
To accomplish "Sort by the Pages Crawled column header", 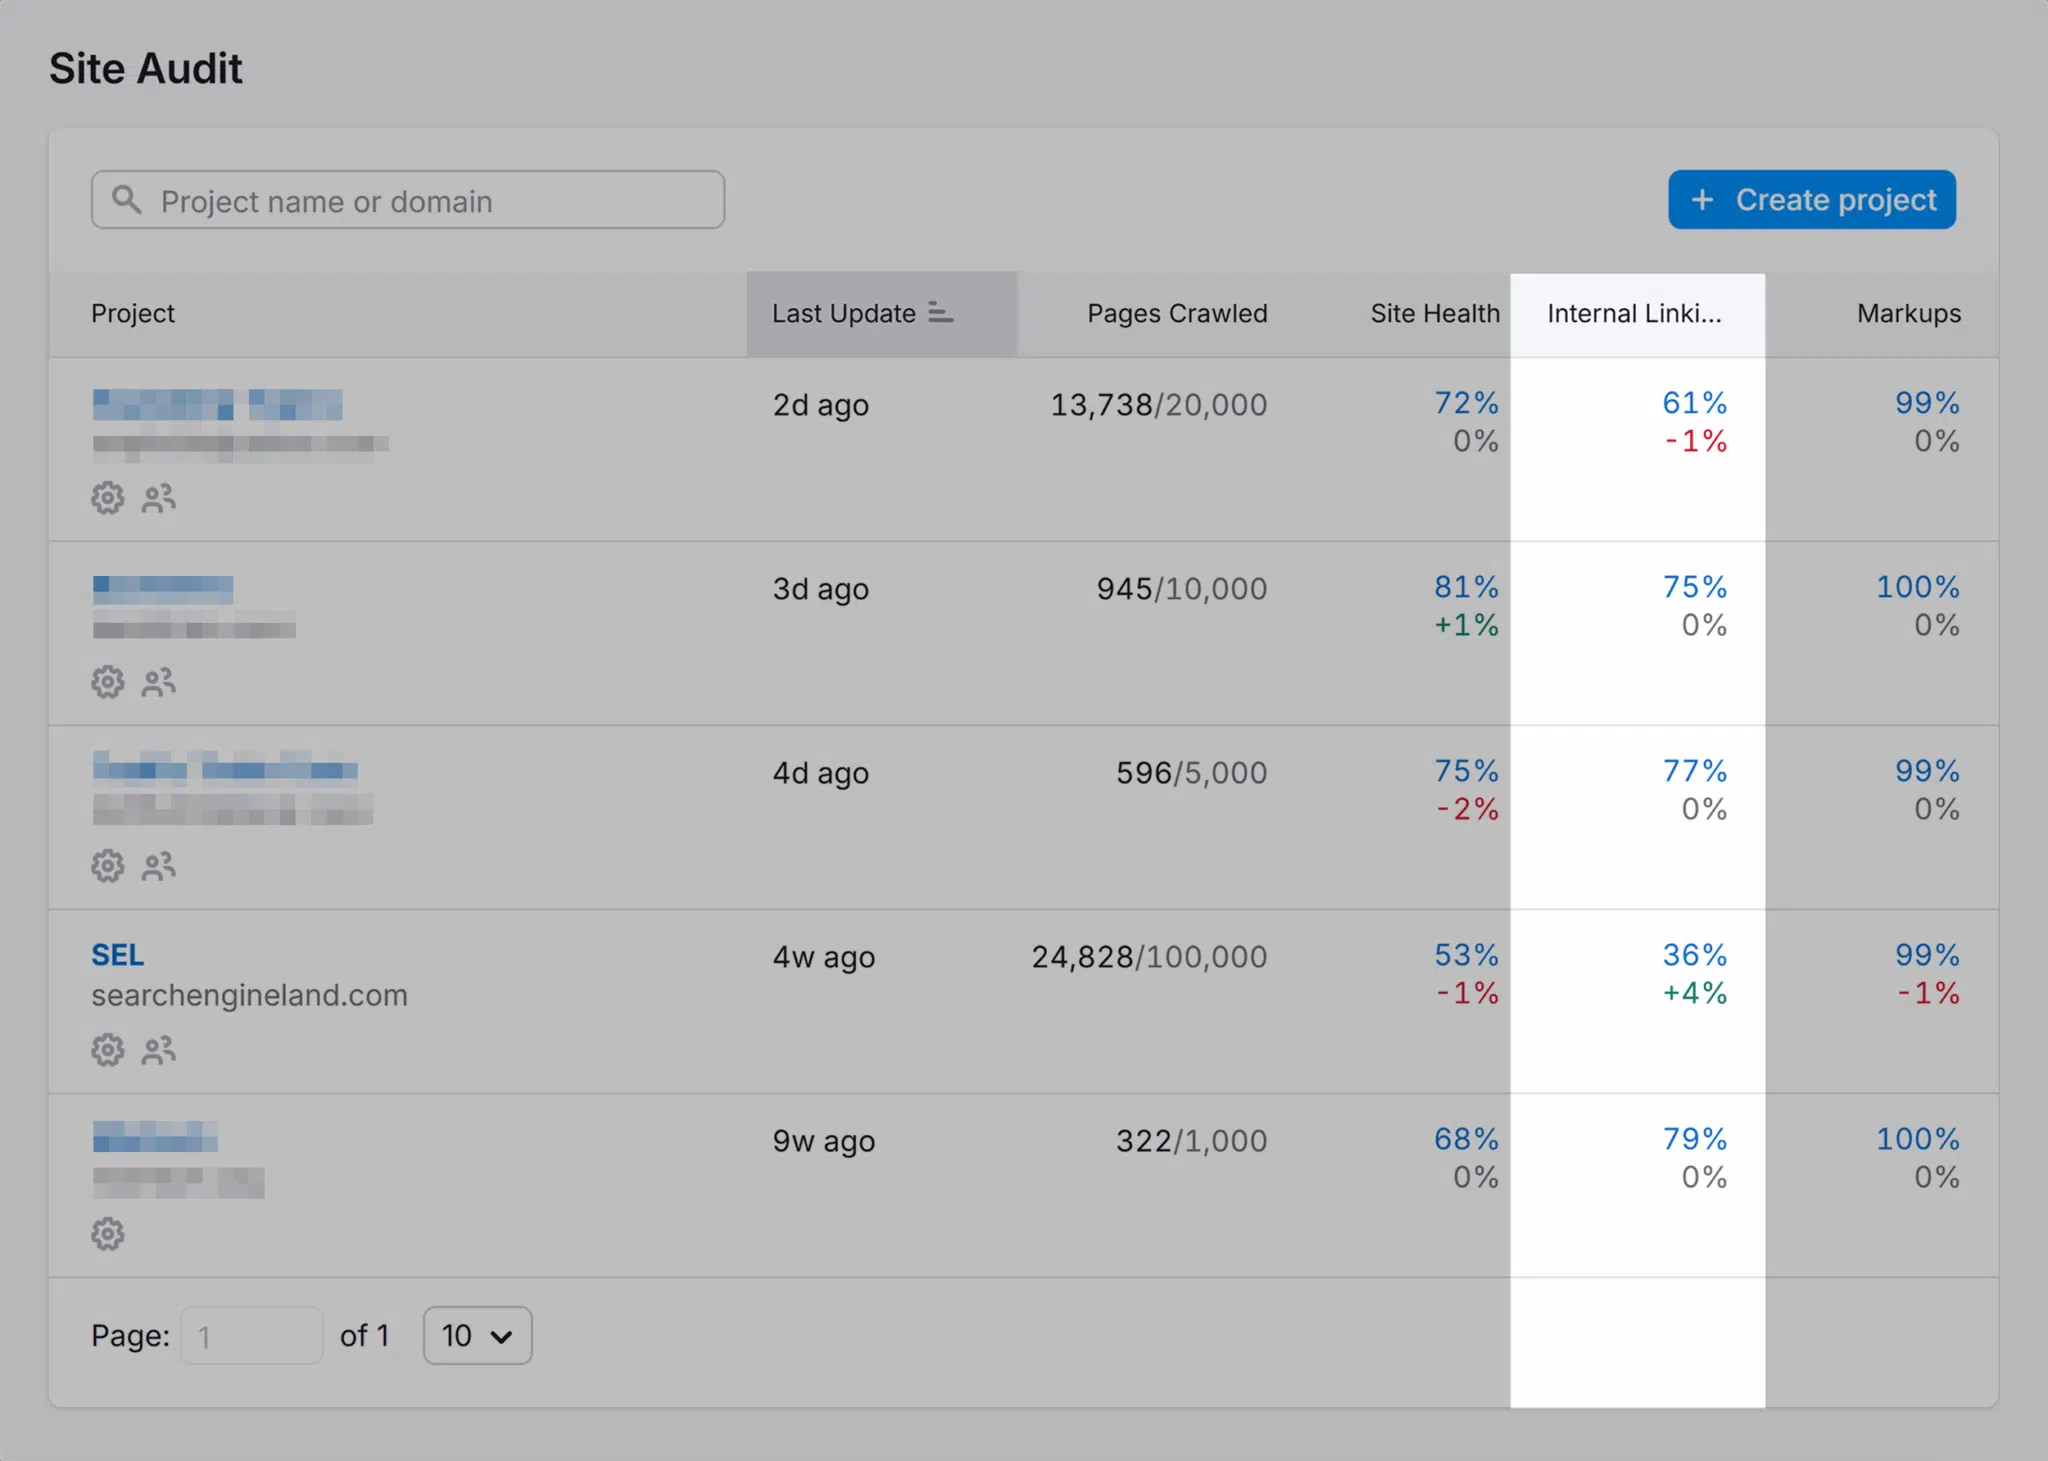I will click(1177, 314).
